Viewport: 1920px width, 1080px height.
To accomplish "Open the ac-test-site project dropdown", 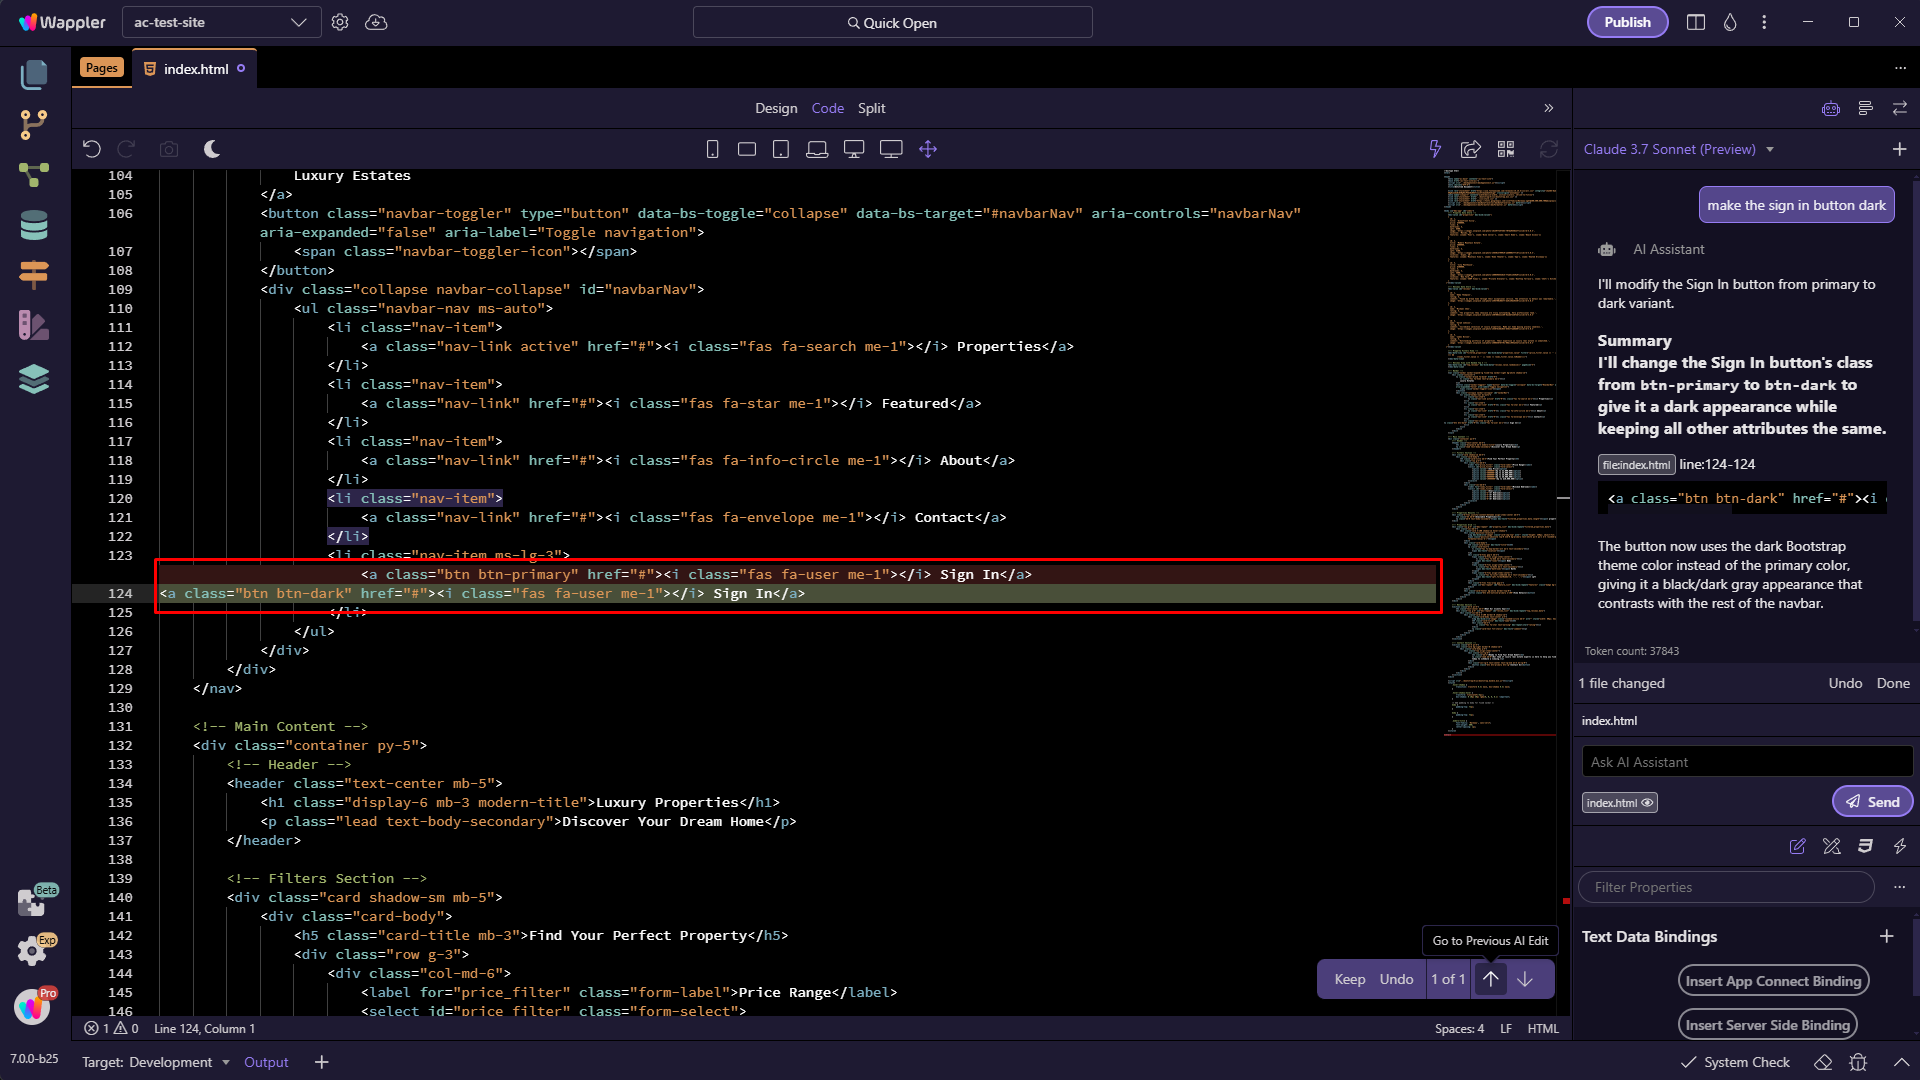I will (x=222, y=22).
